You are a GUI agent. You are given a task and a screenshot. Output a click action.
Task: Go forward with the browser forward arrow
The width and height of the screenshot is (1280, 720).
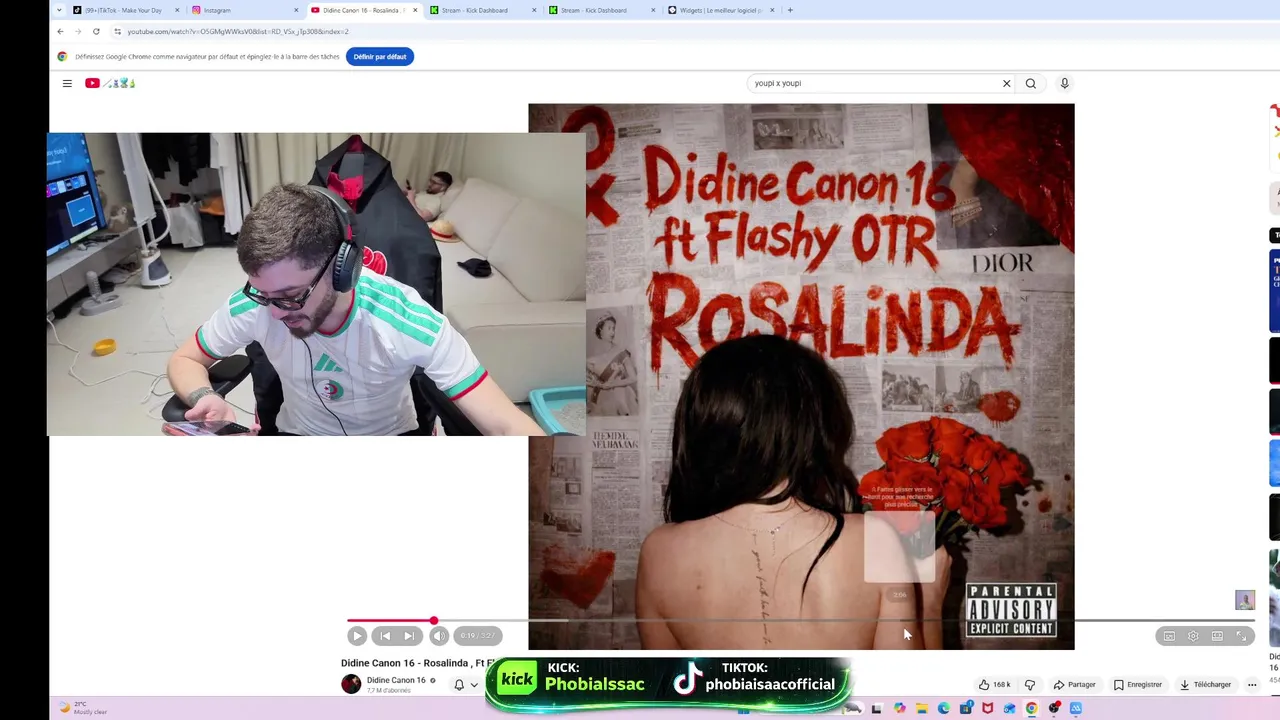pos(78,31)
